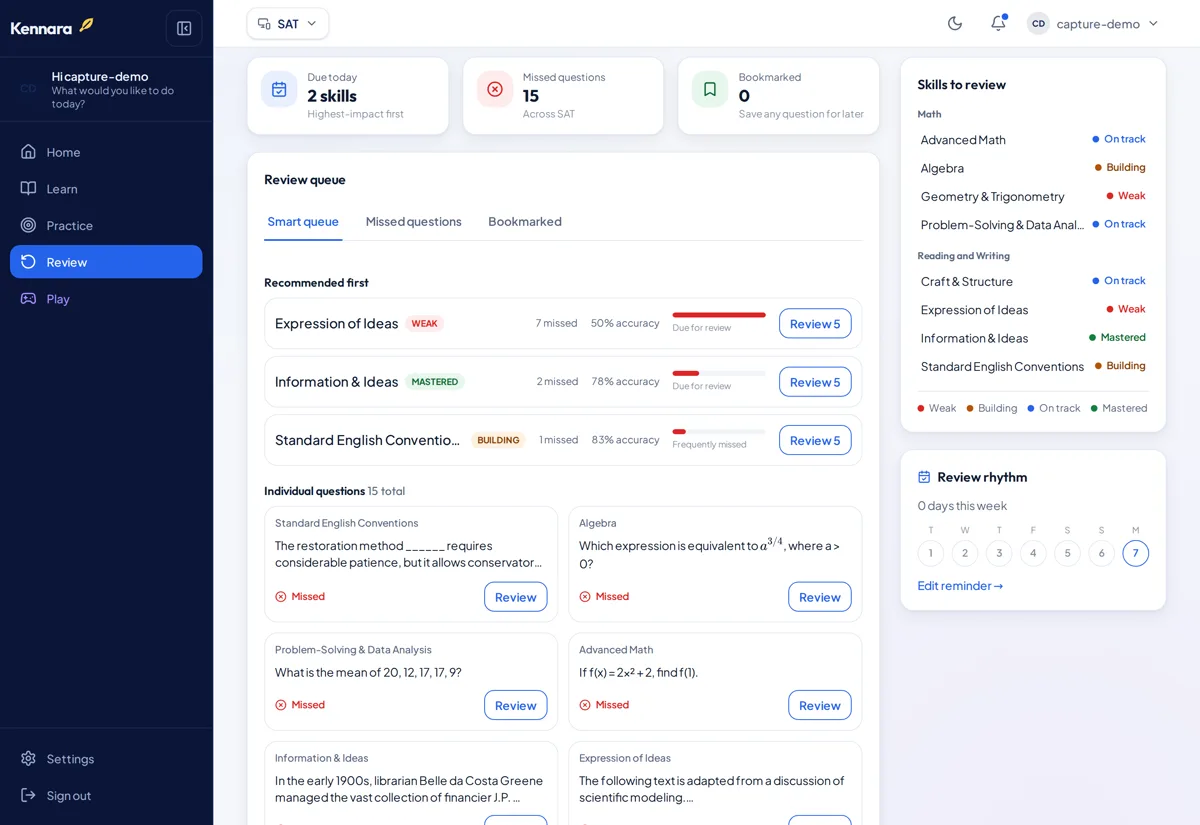1200x825 pixels.
Task: Toggle dark mode moon icon
Action: [955, 23]
